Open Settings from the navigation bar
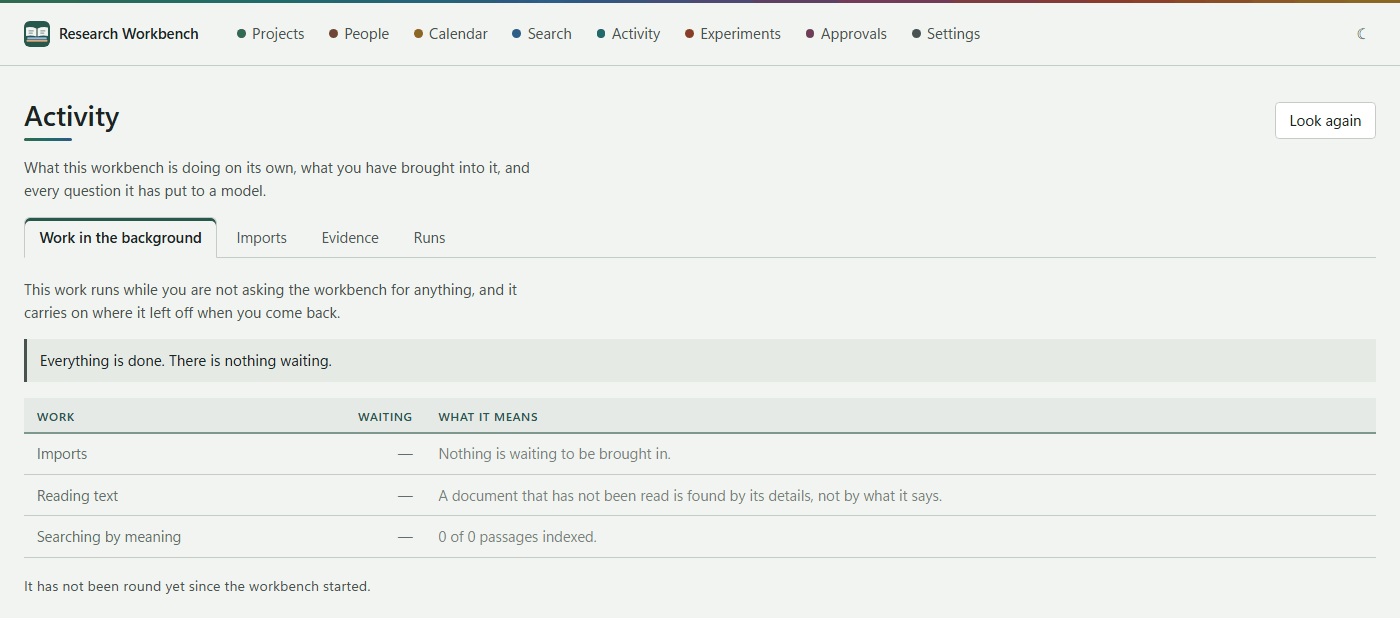 pos(946,34)
